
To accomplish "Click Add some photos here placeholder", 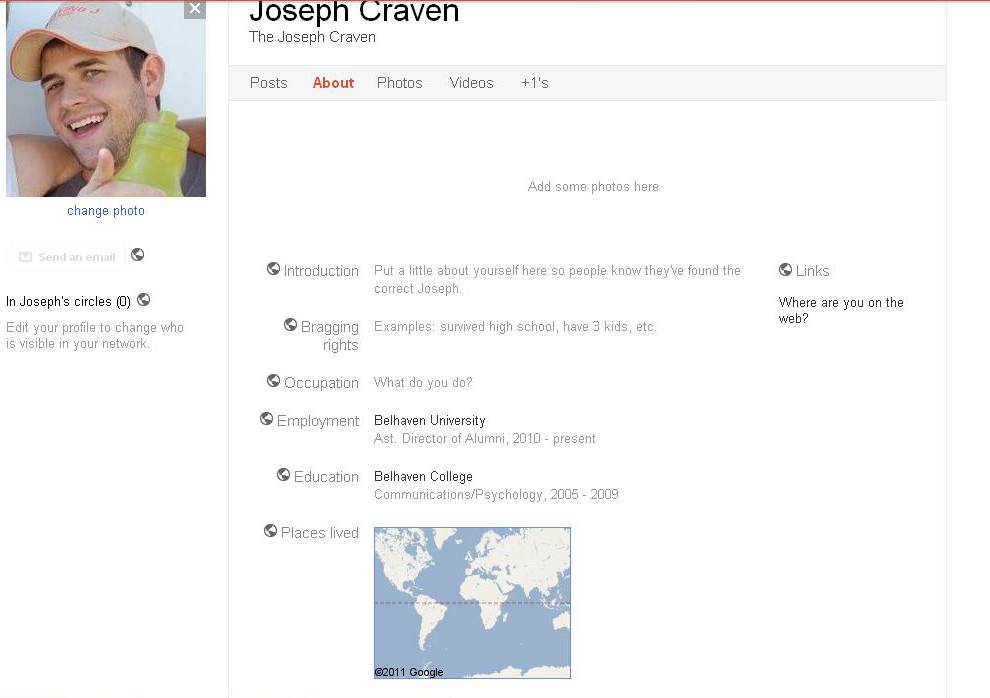I will [593, 187].
